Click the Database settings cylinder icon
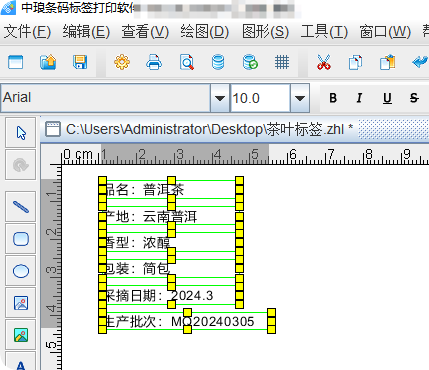 tap(218, 62)
